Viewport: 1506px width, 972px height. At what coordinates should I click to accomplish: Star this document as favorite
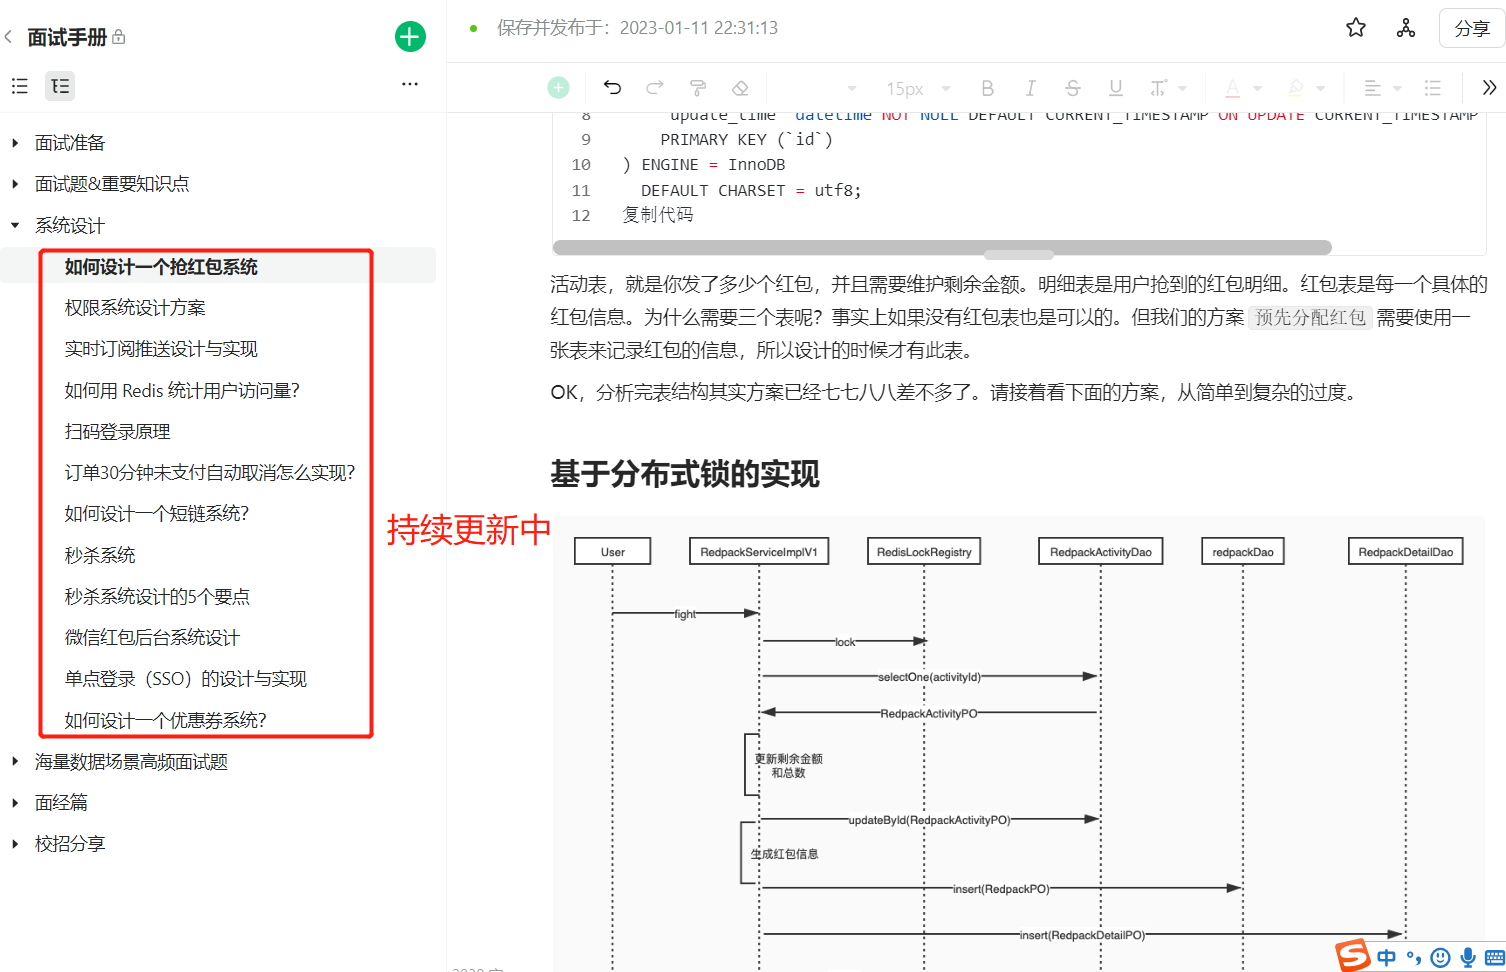tap(1356, 28)
